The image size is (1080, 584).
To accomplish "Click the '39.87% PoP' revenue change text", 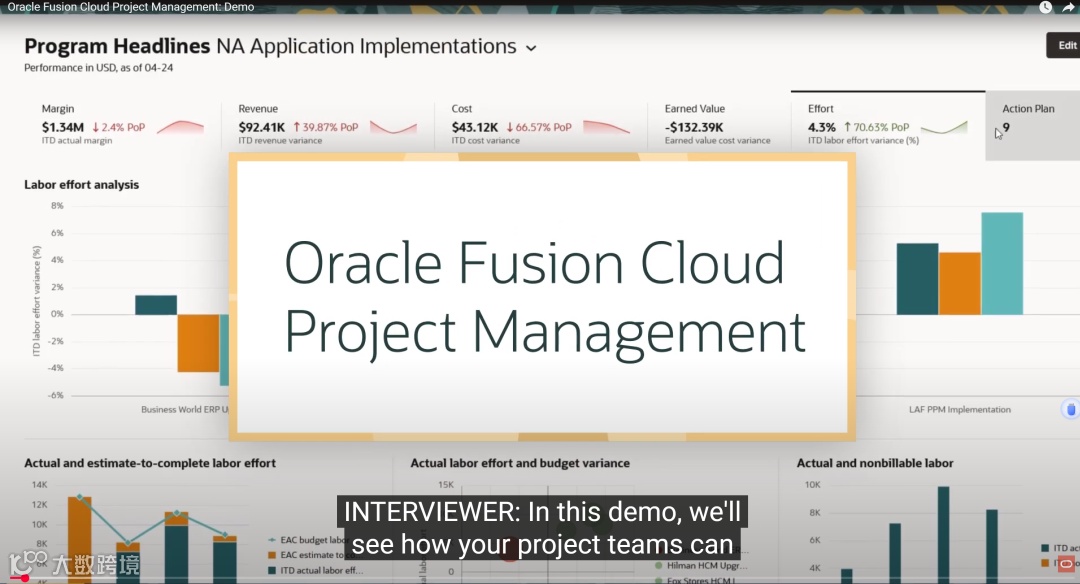I will (x=331, y=127).
